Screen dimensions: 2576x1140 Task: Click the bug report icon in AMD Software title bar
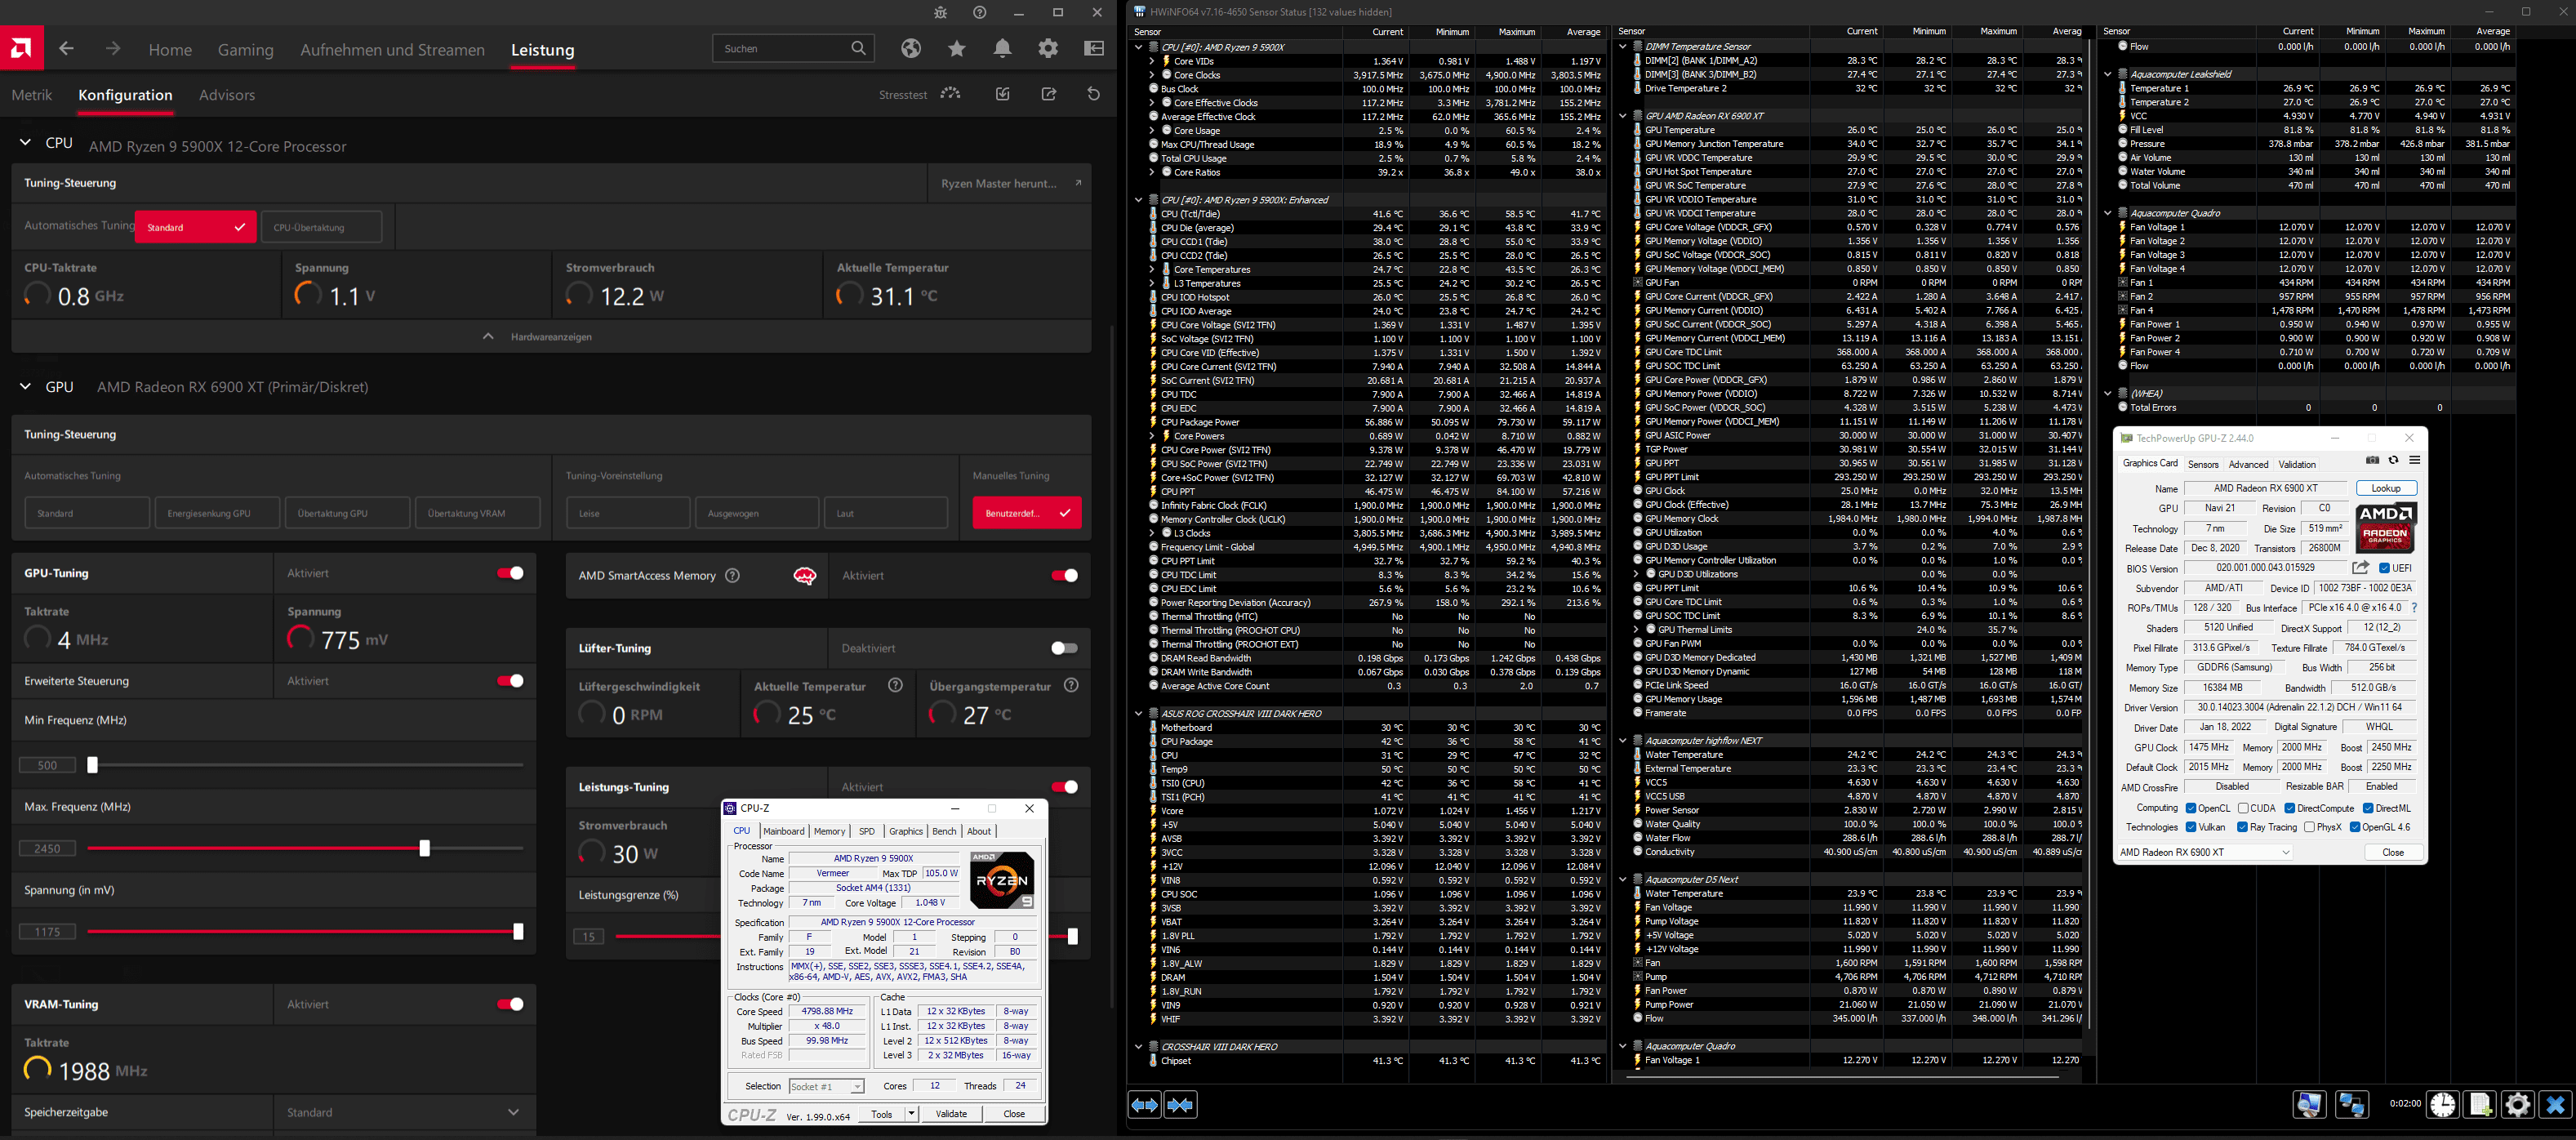click(x=940, y=12)
